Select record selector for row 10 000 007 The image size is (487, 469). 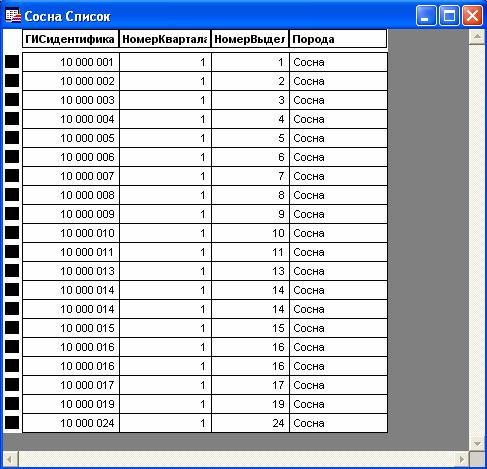coord(12,176)
